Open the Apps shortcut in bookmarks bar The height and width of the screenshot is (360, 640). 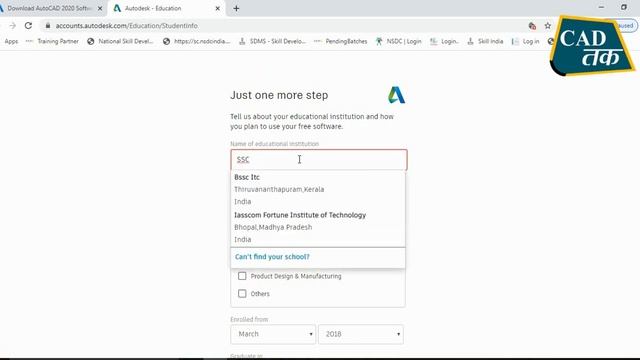tap(11, 41)
